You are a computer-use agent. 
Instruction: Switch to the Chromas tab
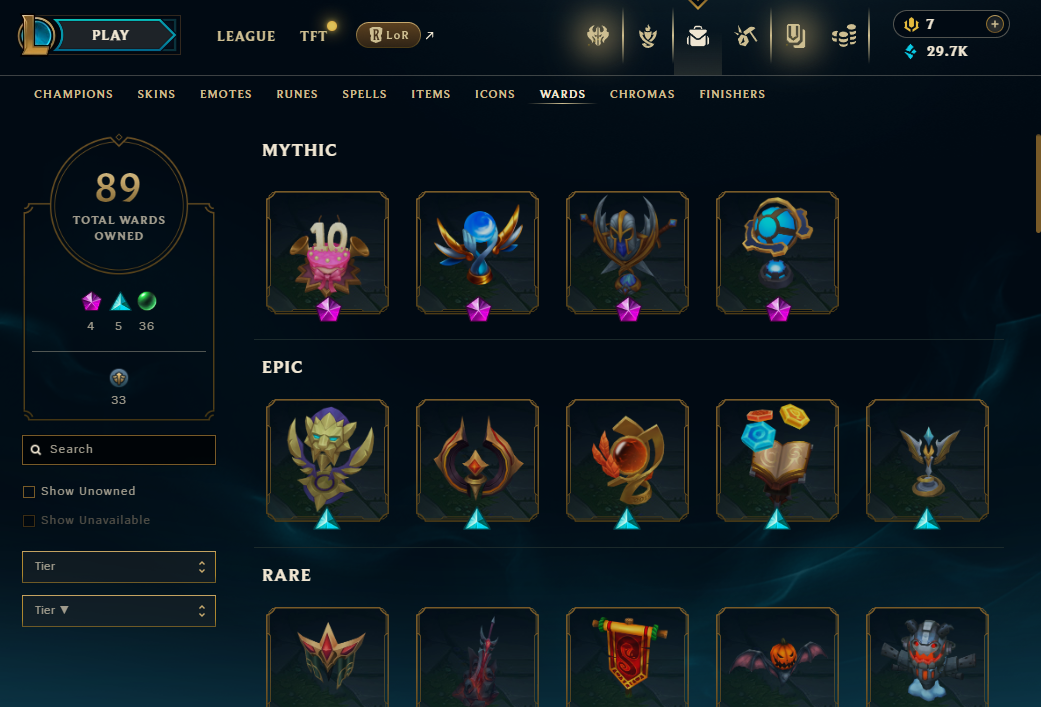pyautogui.click(x=642, y=94)
